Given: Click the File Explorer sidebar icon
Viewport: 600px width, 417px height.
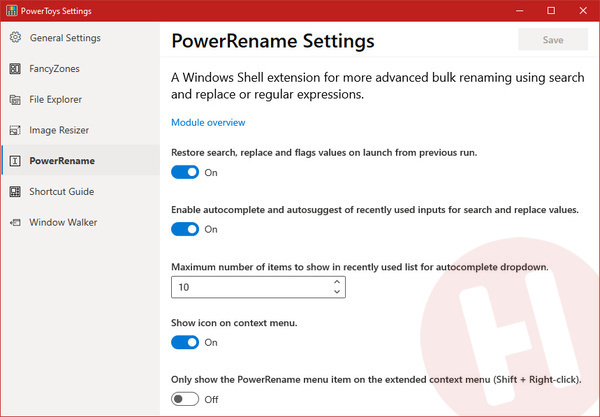Looking at the screenshot, I should coord(15,99).
